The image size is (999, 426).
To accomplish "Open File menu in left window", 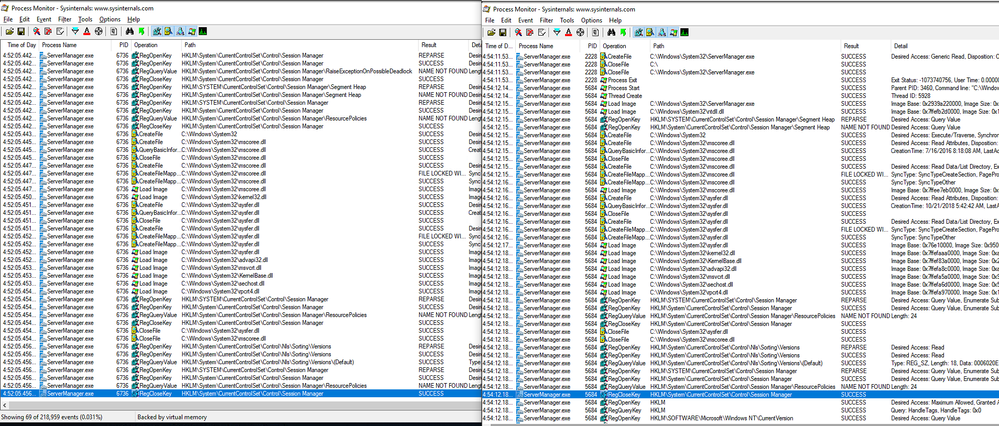I will pyautogui.click(x=8, y=20).
